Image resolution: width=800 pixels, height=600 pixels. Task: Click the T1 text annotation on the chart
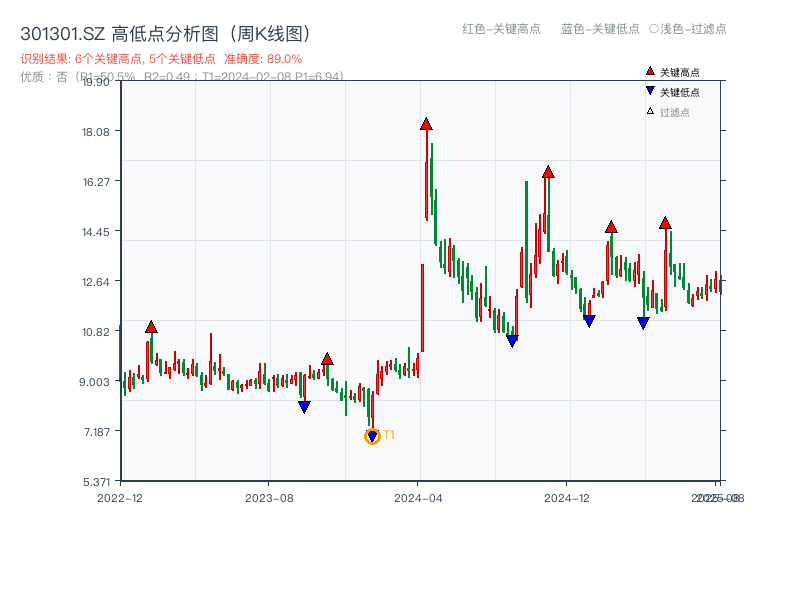(x=388, y=436)
